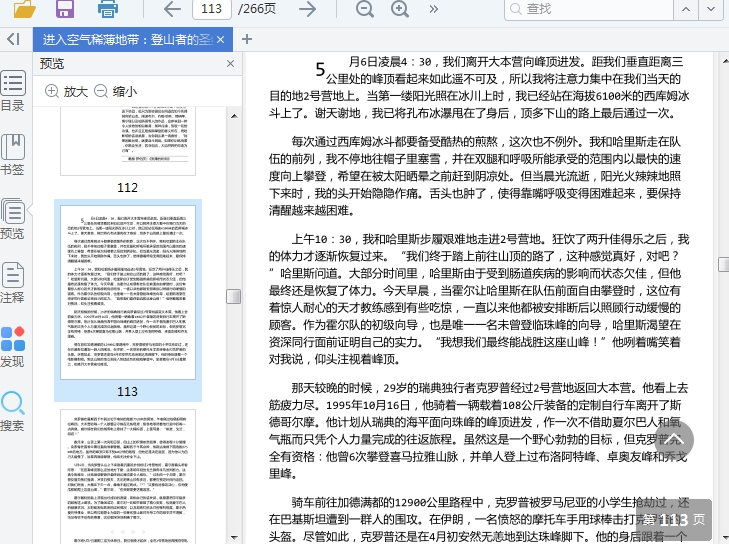Go to next page with right arrow
The height and width of the screenshot is (544, 729).
tap(307, 10)
